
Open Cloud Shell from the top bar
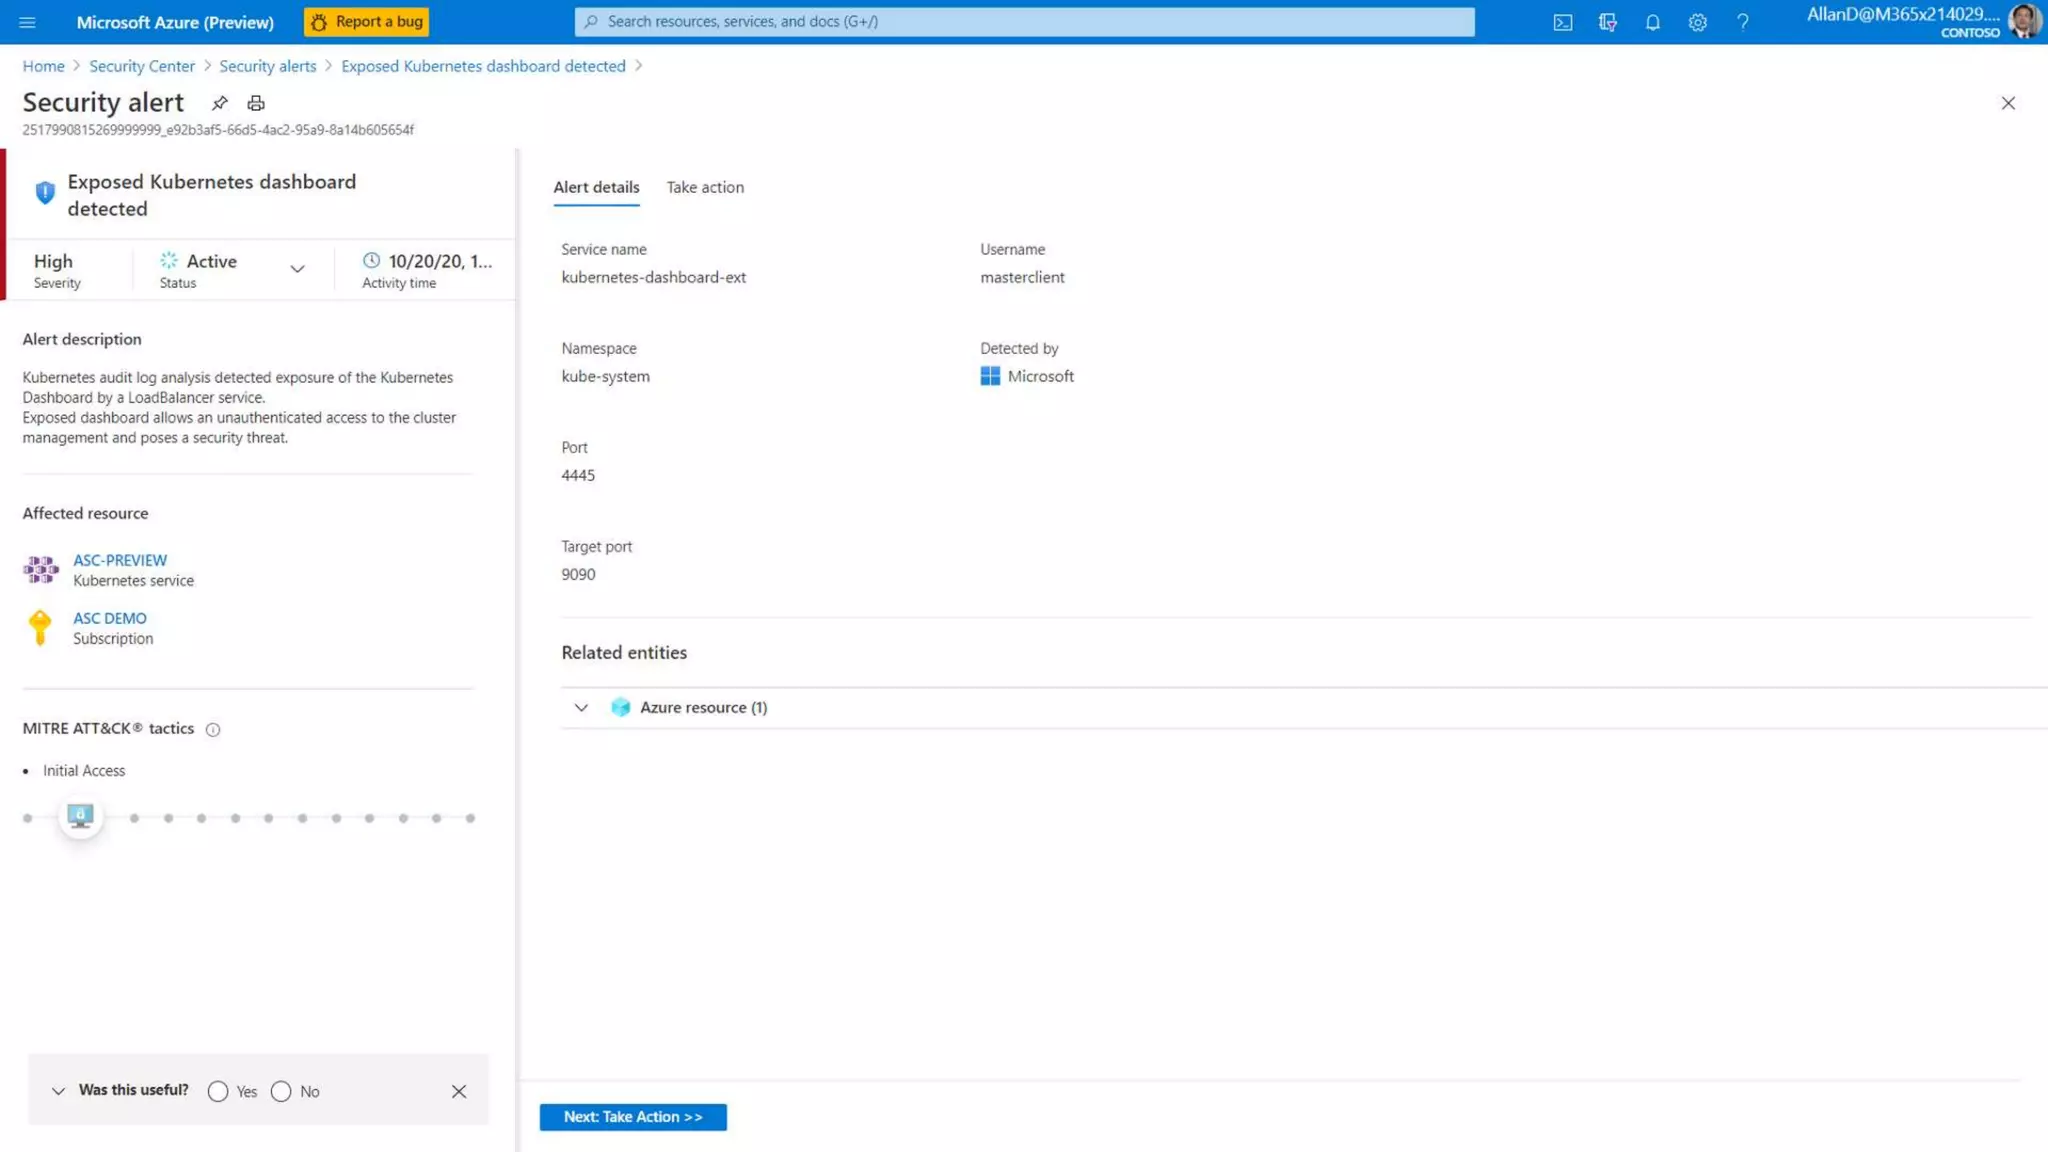[x=1562, y=22]
